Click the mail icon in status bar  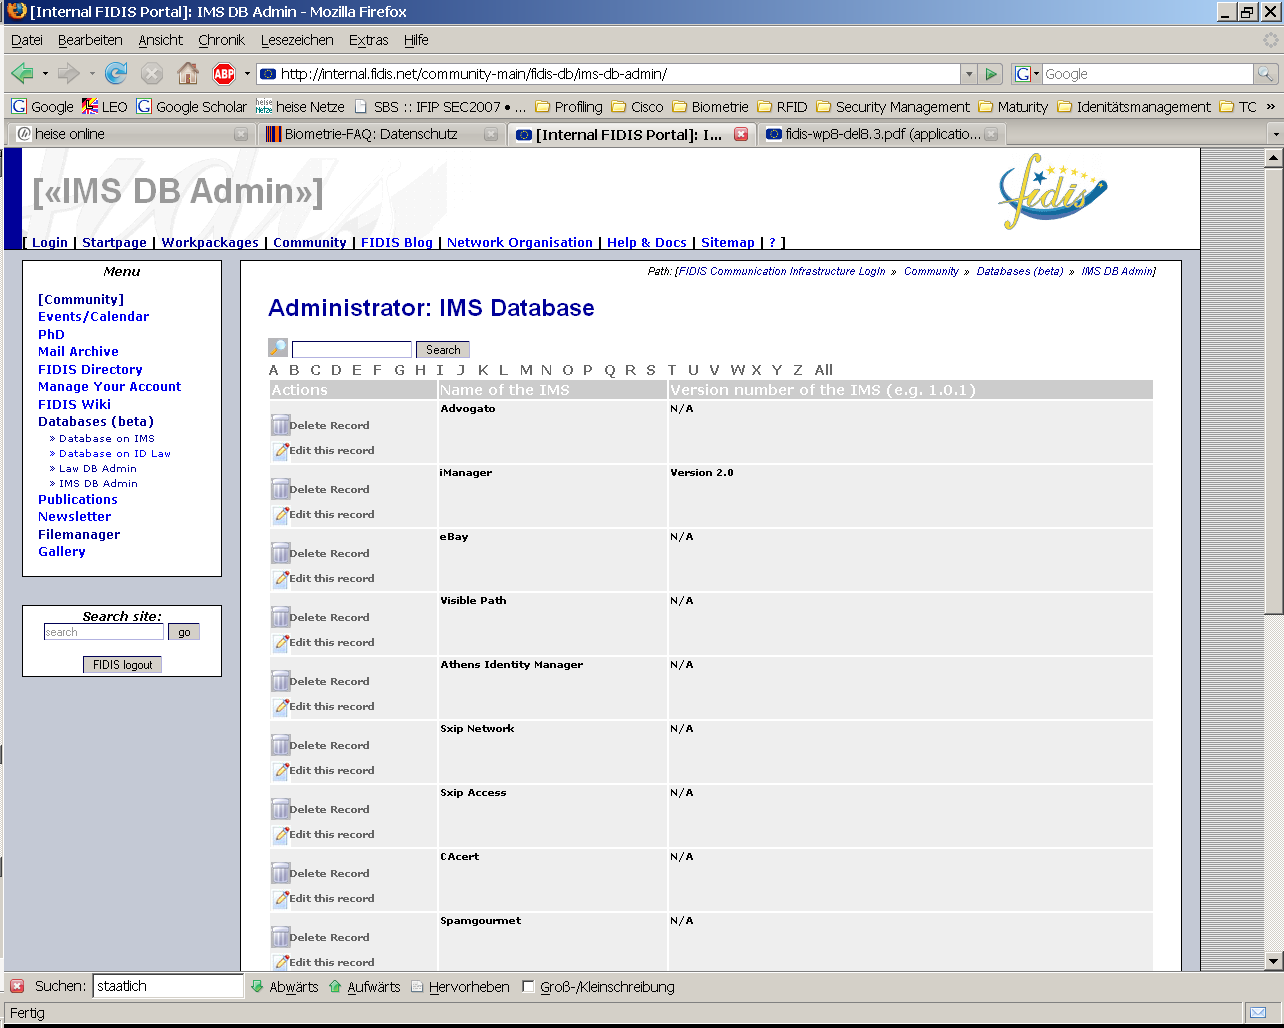[x=1257, y=1012]
